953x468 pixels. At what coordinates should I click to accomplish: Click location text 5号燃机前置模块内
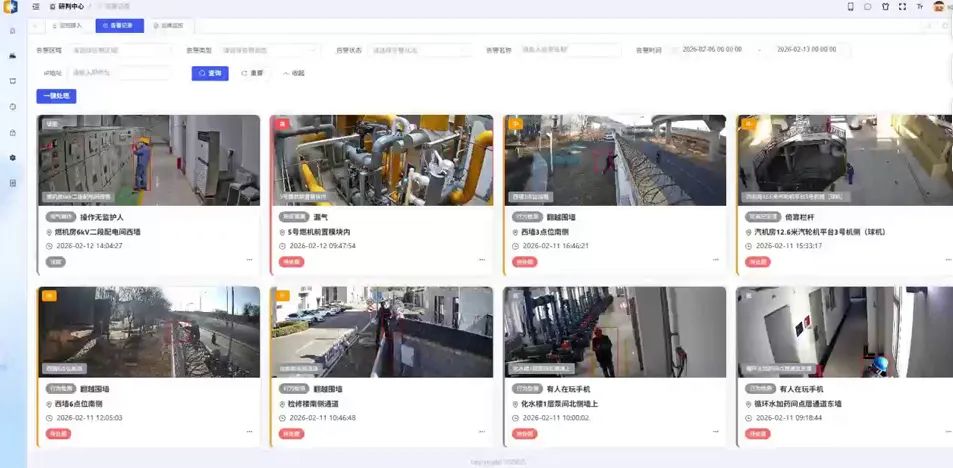click(x=318, y=232)
